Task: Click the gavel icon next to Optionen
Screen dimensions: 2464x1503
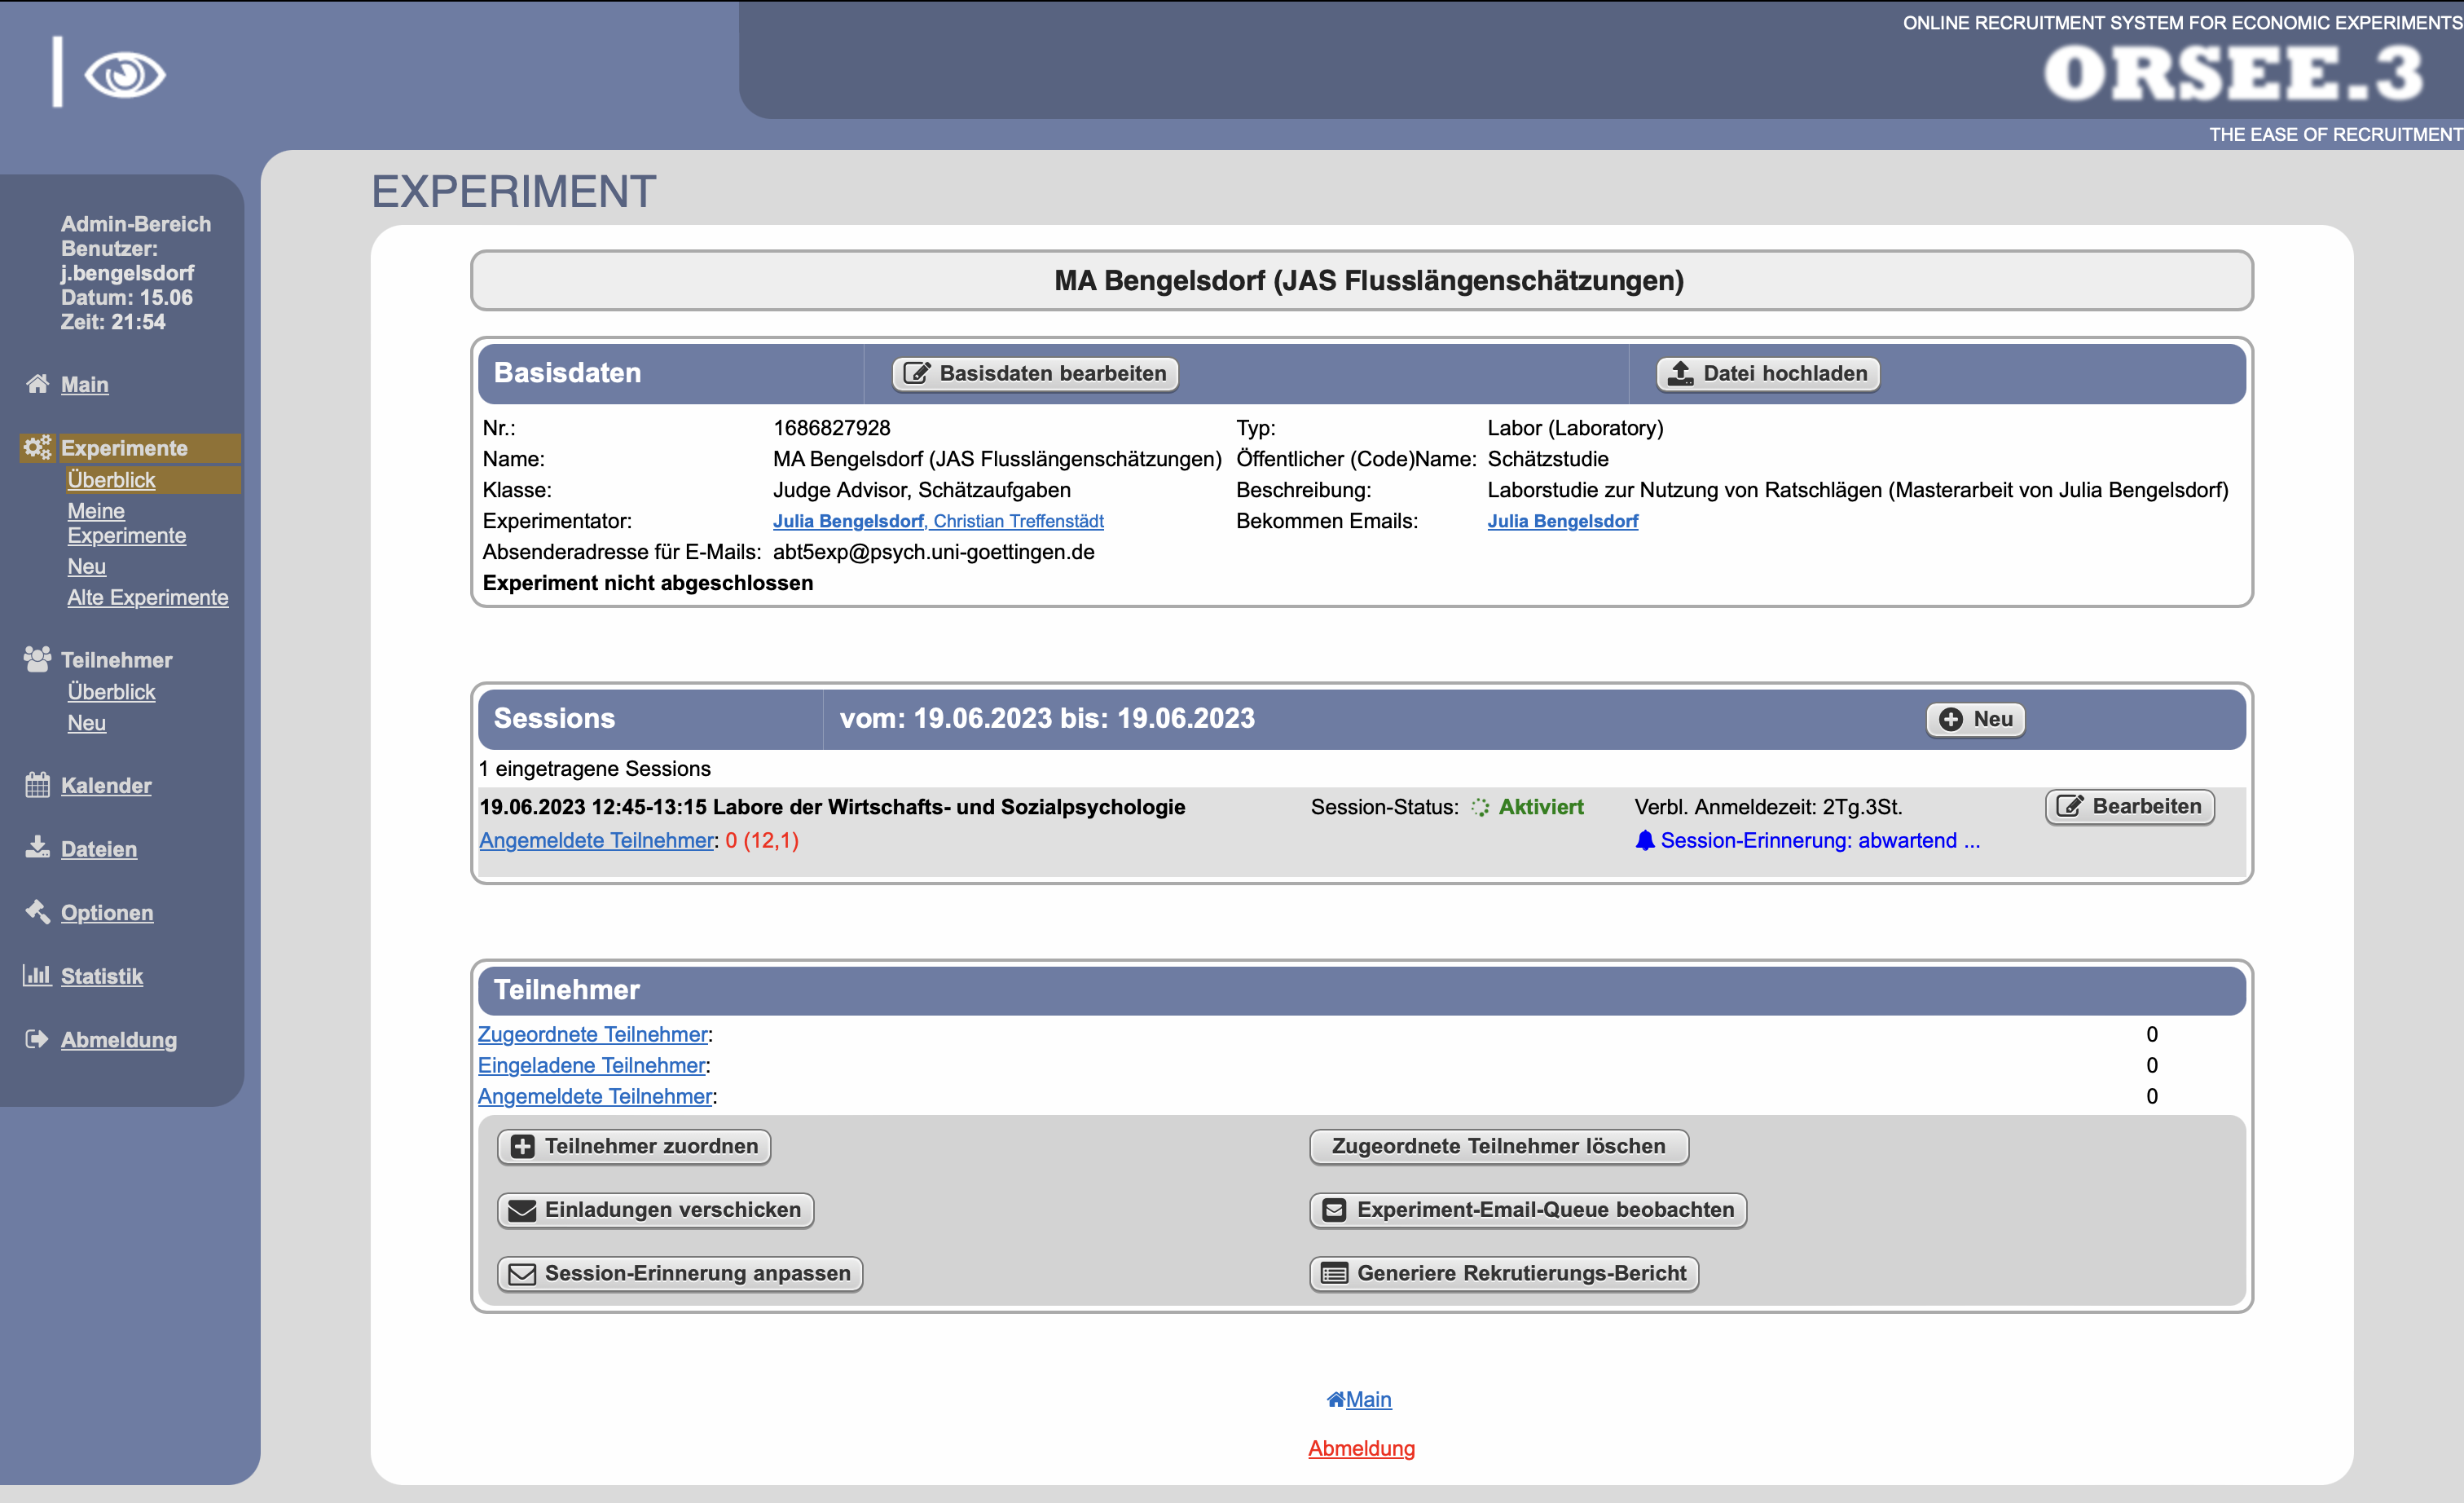Action: (37, 912)
